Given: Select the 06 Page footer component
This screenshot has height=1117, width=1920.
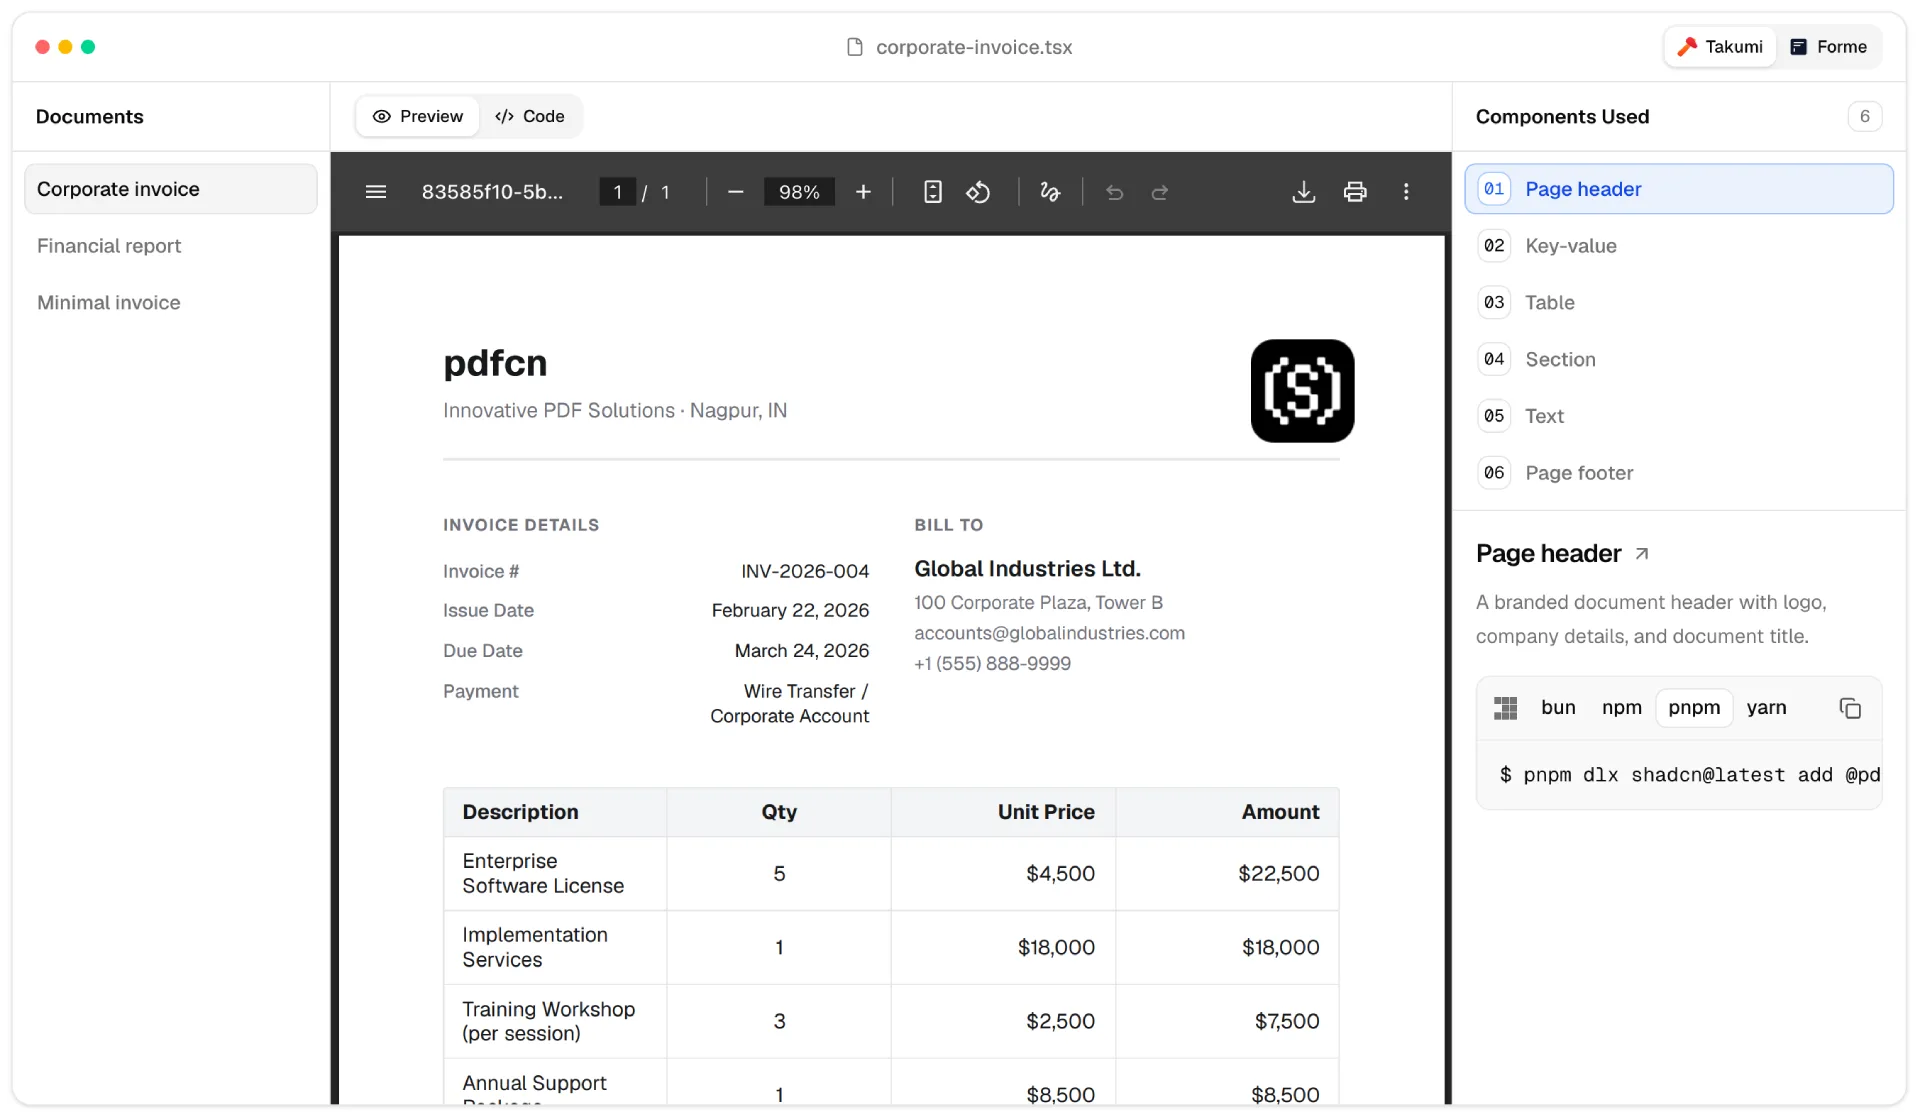Looking at the screenshot, I should [1679, 473].
